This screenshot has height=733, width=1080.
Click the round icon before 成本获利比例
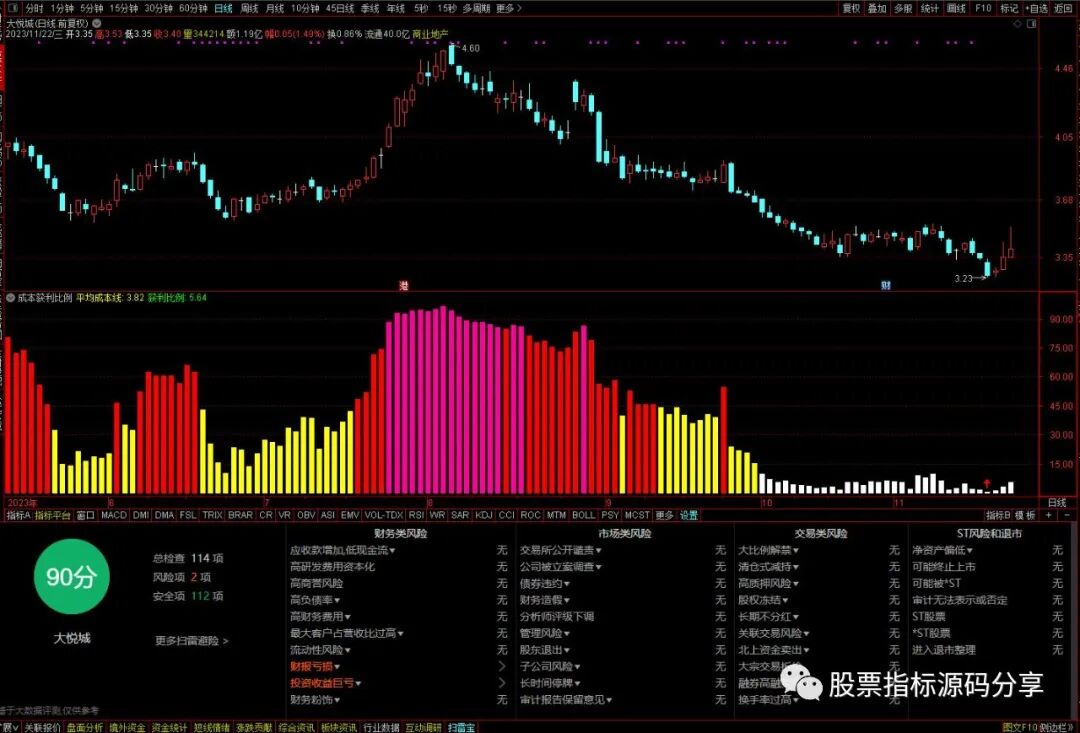pyautogui.click(x=10, y=298)
